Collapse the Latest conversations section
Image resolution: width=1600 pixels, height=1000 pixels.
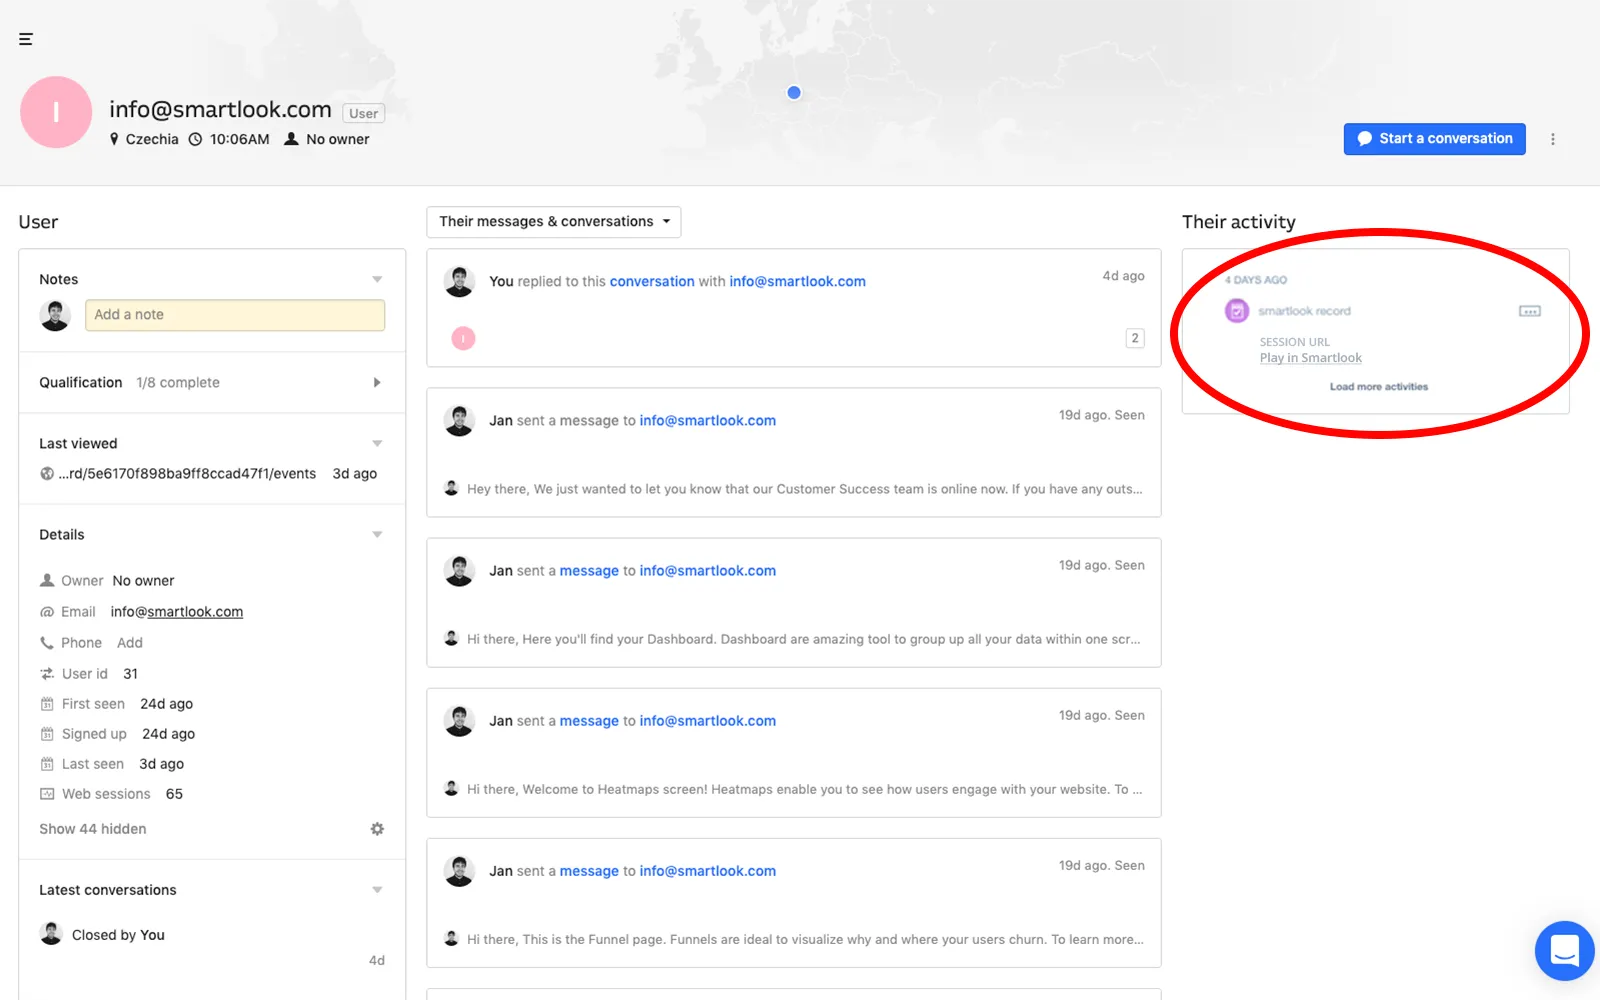(x=377, y=890)
